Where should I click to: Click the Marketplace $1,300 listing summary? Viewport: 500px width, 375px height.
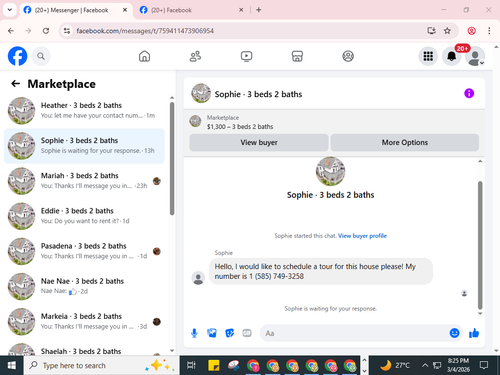point(240,122)
